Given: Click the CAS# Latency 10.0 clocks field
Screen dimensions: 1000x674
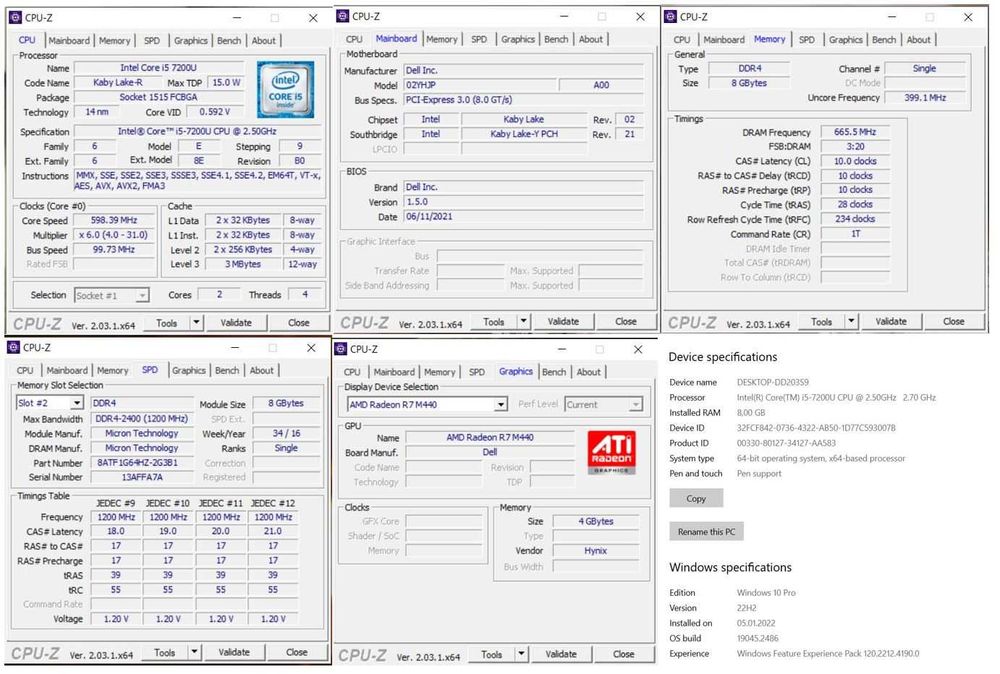Looking at the screenshot, I should [x=855, y=161].
